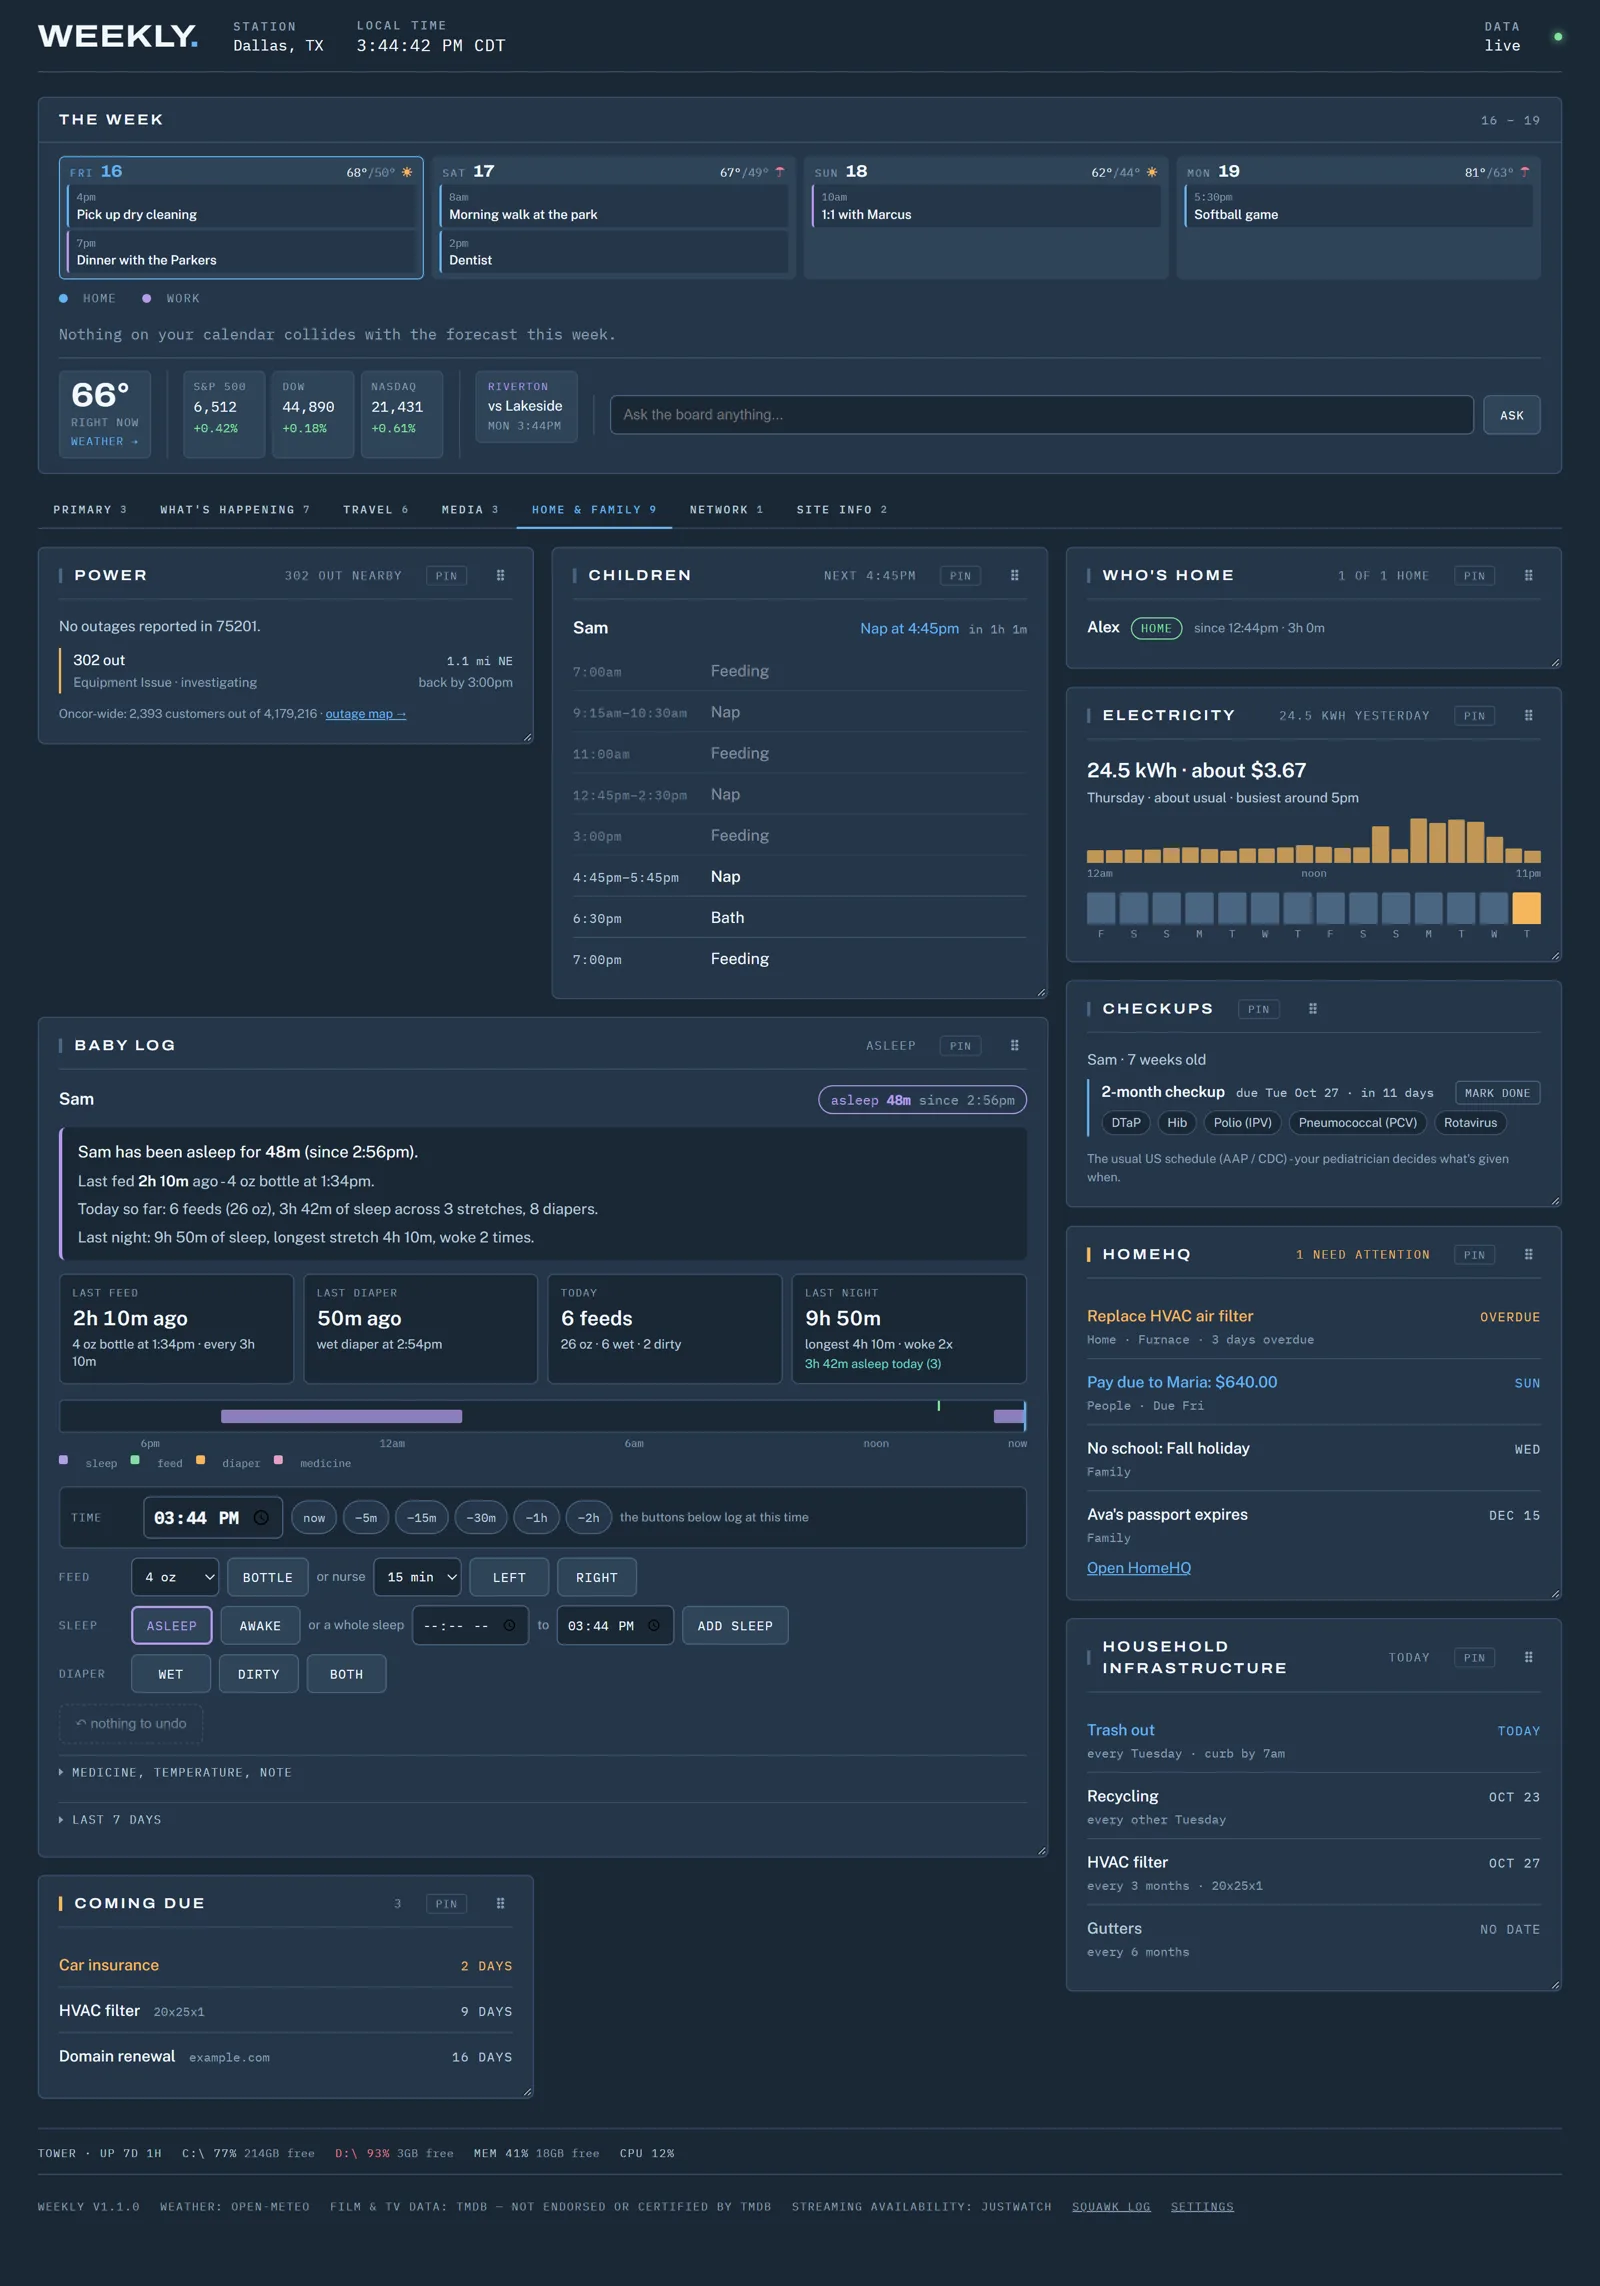Mark the 2-month checkup done

[1497, 1093]
